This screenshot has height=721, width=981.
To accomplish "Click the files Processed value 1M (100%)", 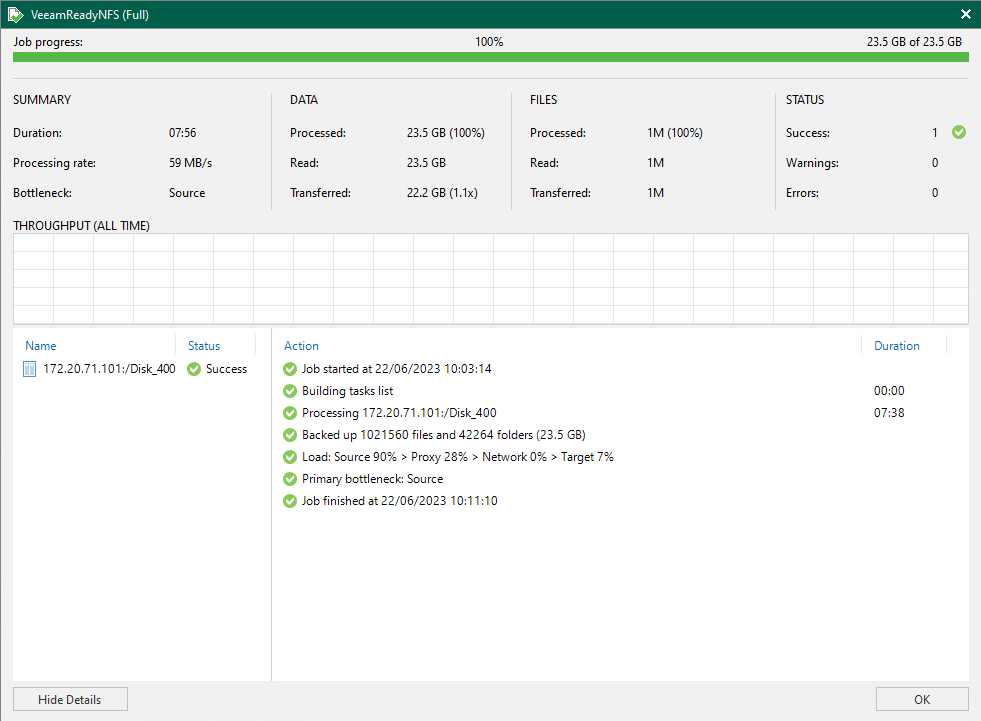I will pyautogui.click(x=674, y=133).
